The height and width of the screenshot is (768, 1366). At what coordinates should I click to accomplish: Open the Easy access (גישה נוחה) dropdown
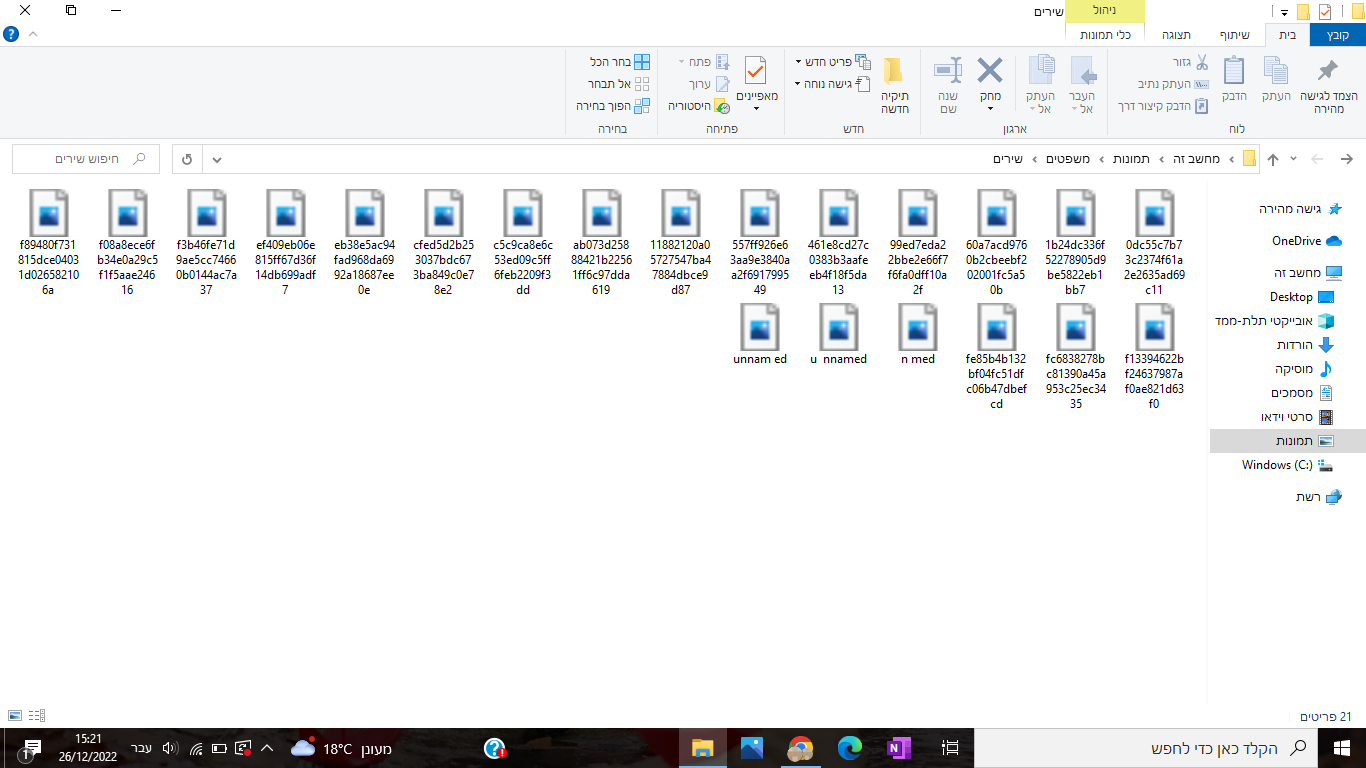tap(833, 84)
